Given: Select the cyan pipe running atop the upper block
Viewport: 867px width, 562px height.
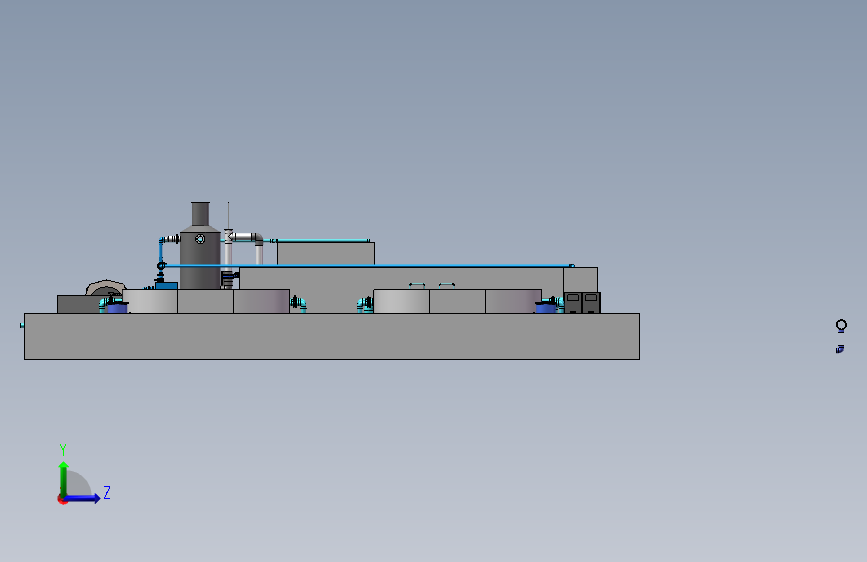Looking at the screenshot, I should (323, 241).
